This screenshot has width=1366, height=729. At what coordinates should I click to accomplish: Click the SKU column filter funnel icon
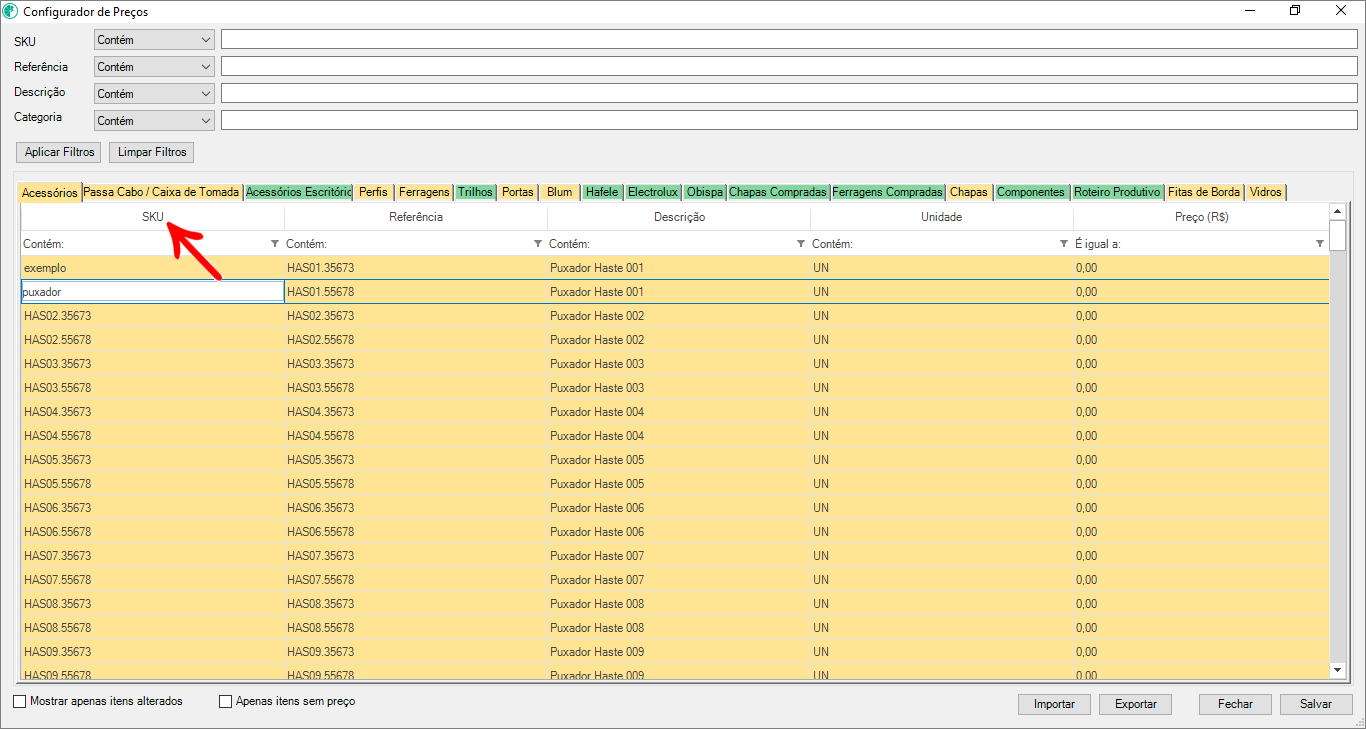tap(275, 244)
